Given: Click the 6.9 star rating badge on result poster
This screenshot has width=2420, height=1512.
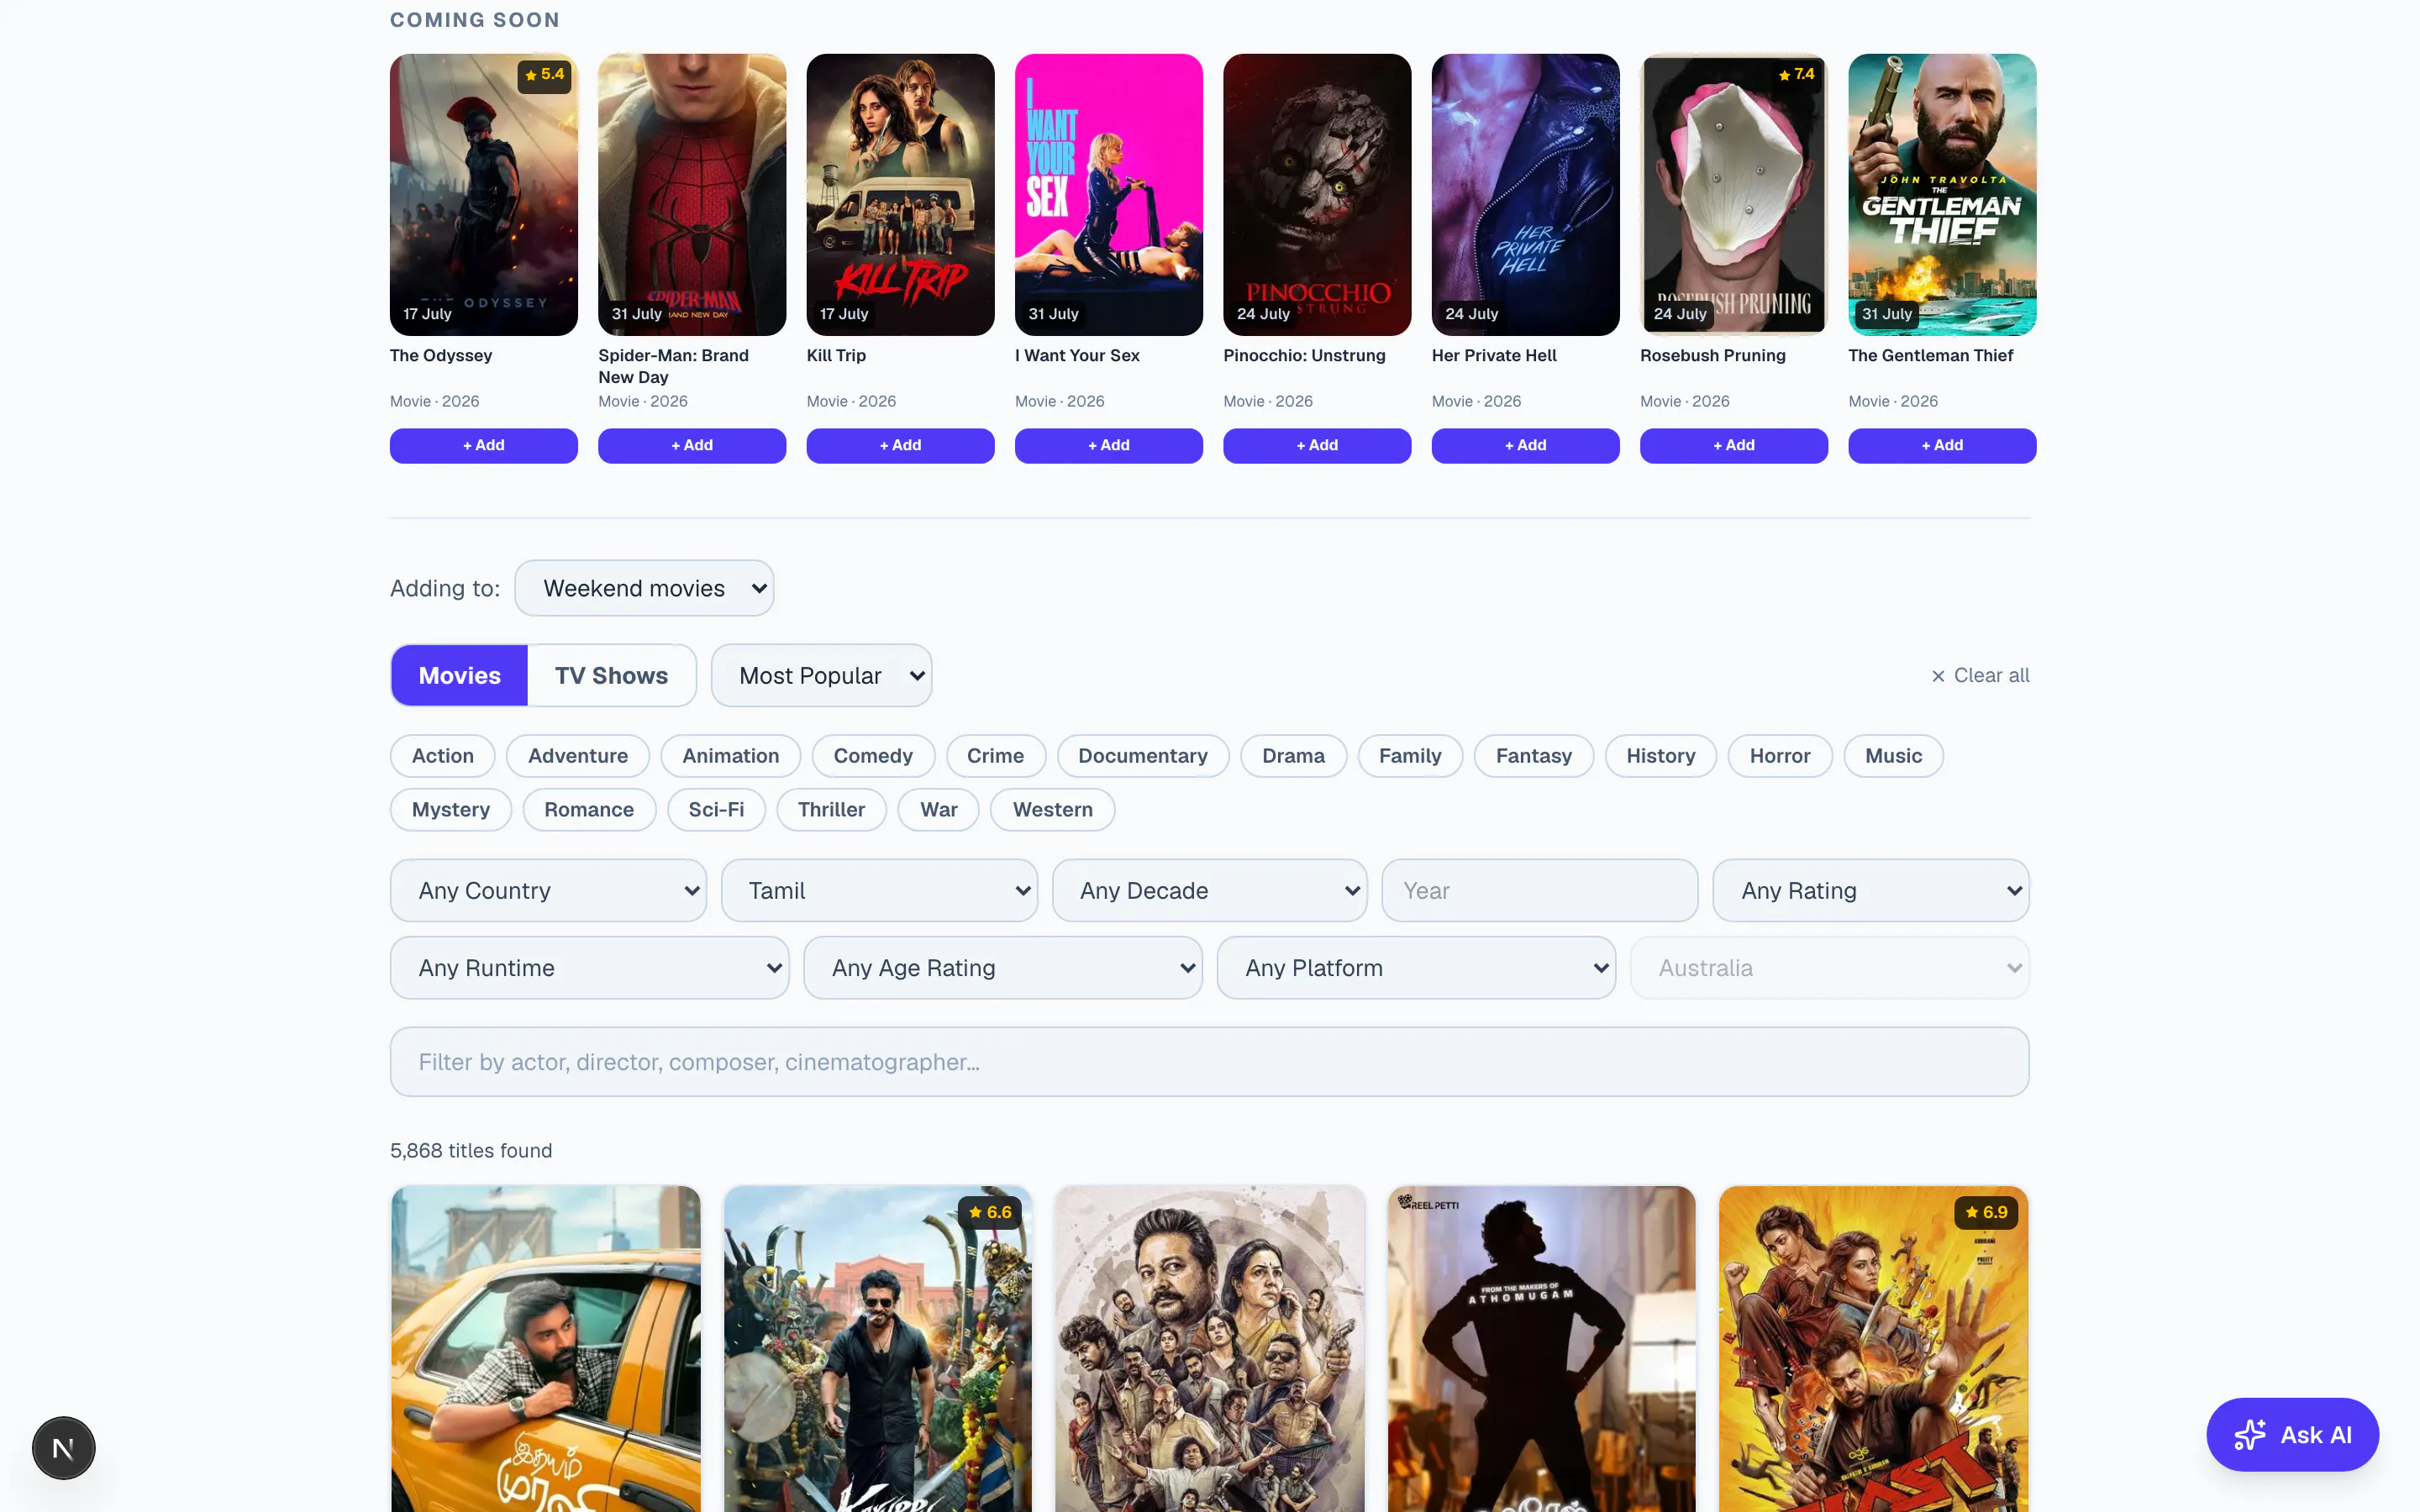Looking at the screenshot, I should point(1986,1212).
